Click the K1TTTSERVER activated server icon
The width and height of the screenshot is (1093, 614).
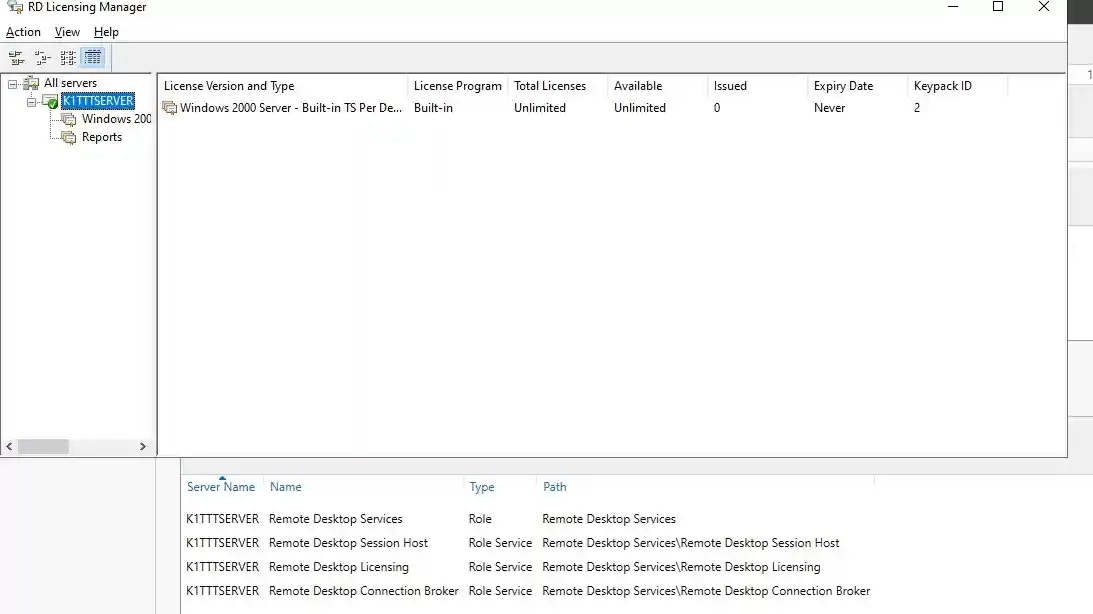(x=50, y=102)
